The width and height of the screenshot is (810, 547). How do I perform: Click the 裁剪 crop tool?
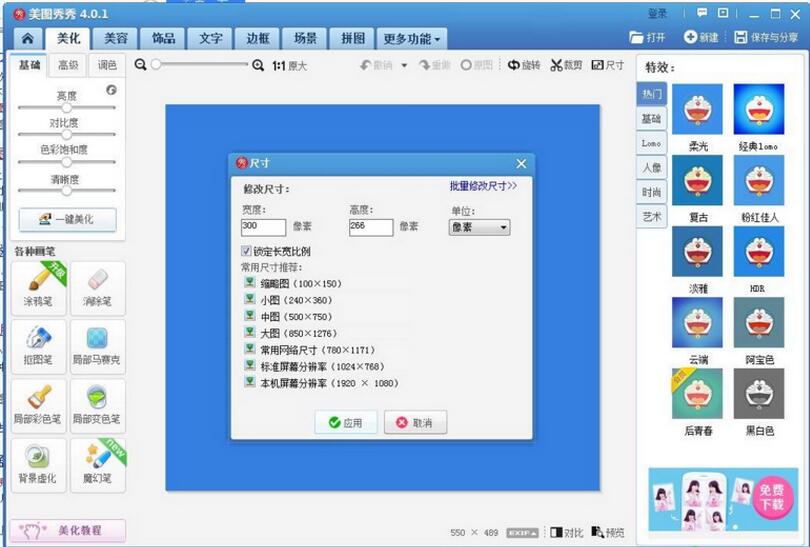pyautogui.click(x=566, y=65)
